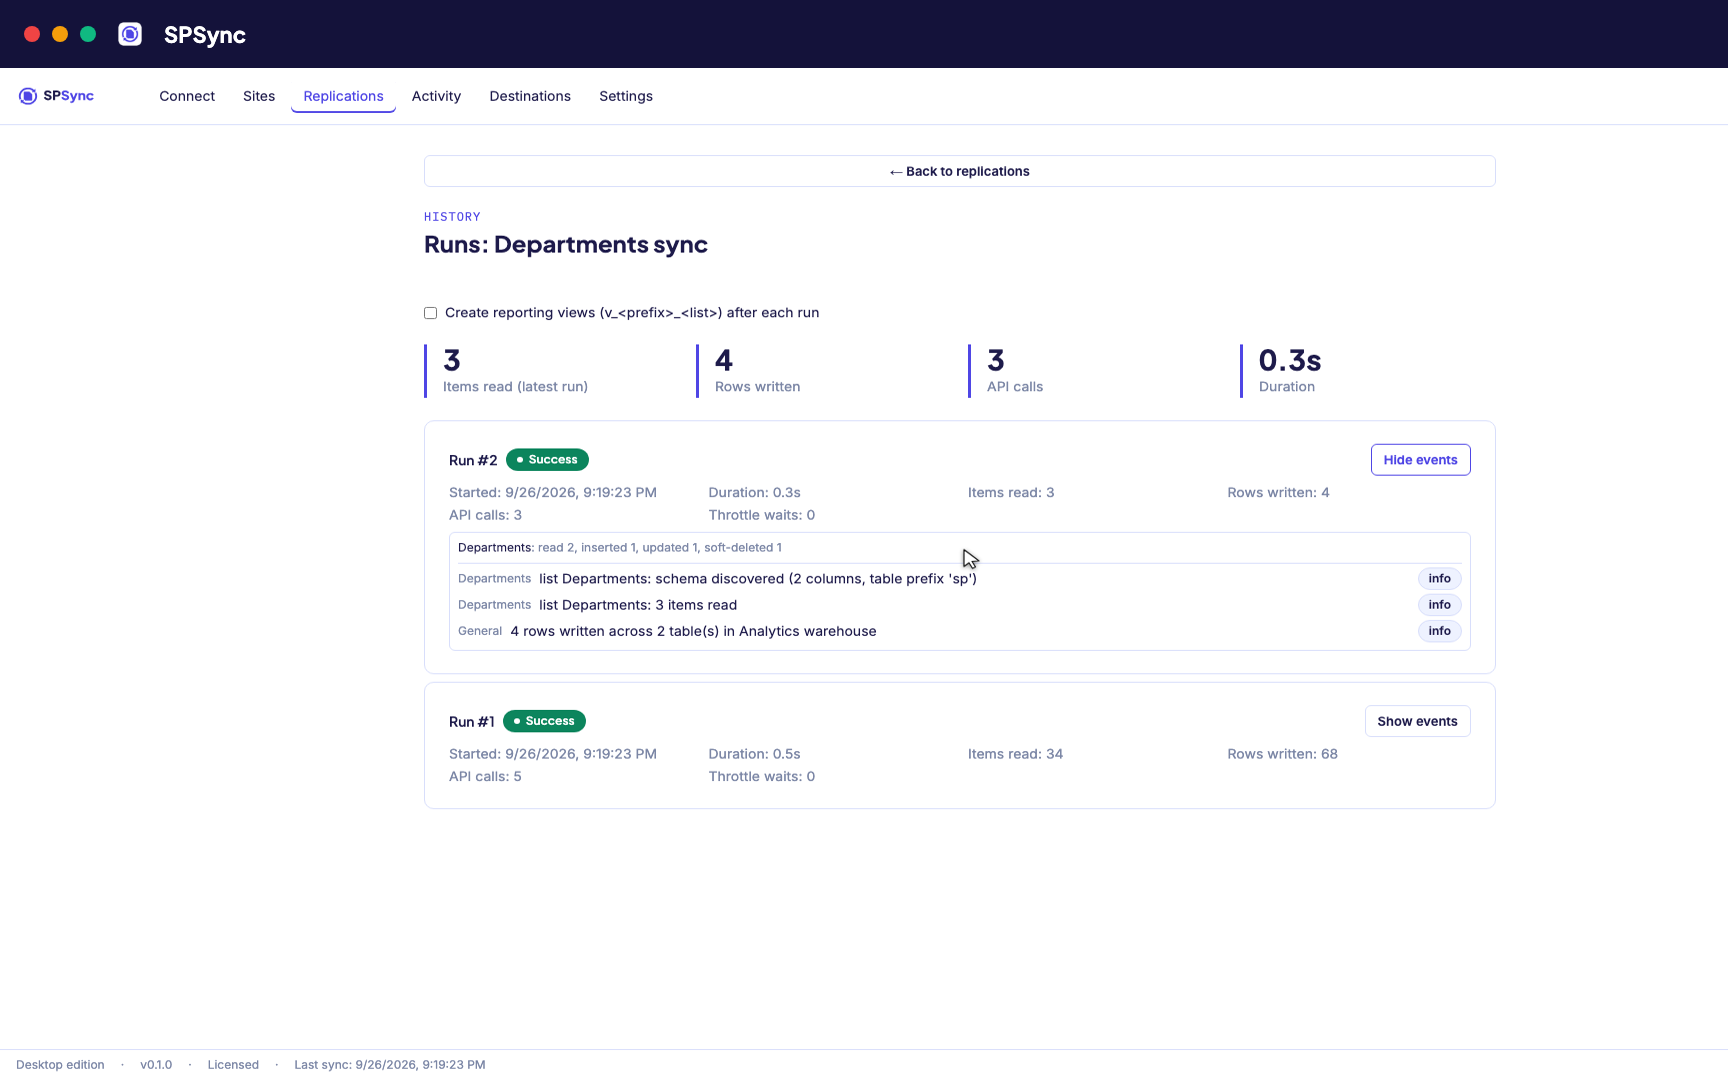Hide events for Run #2
The height and width of the screenshot is (1080, 1728).
(1420, 460)
